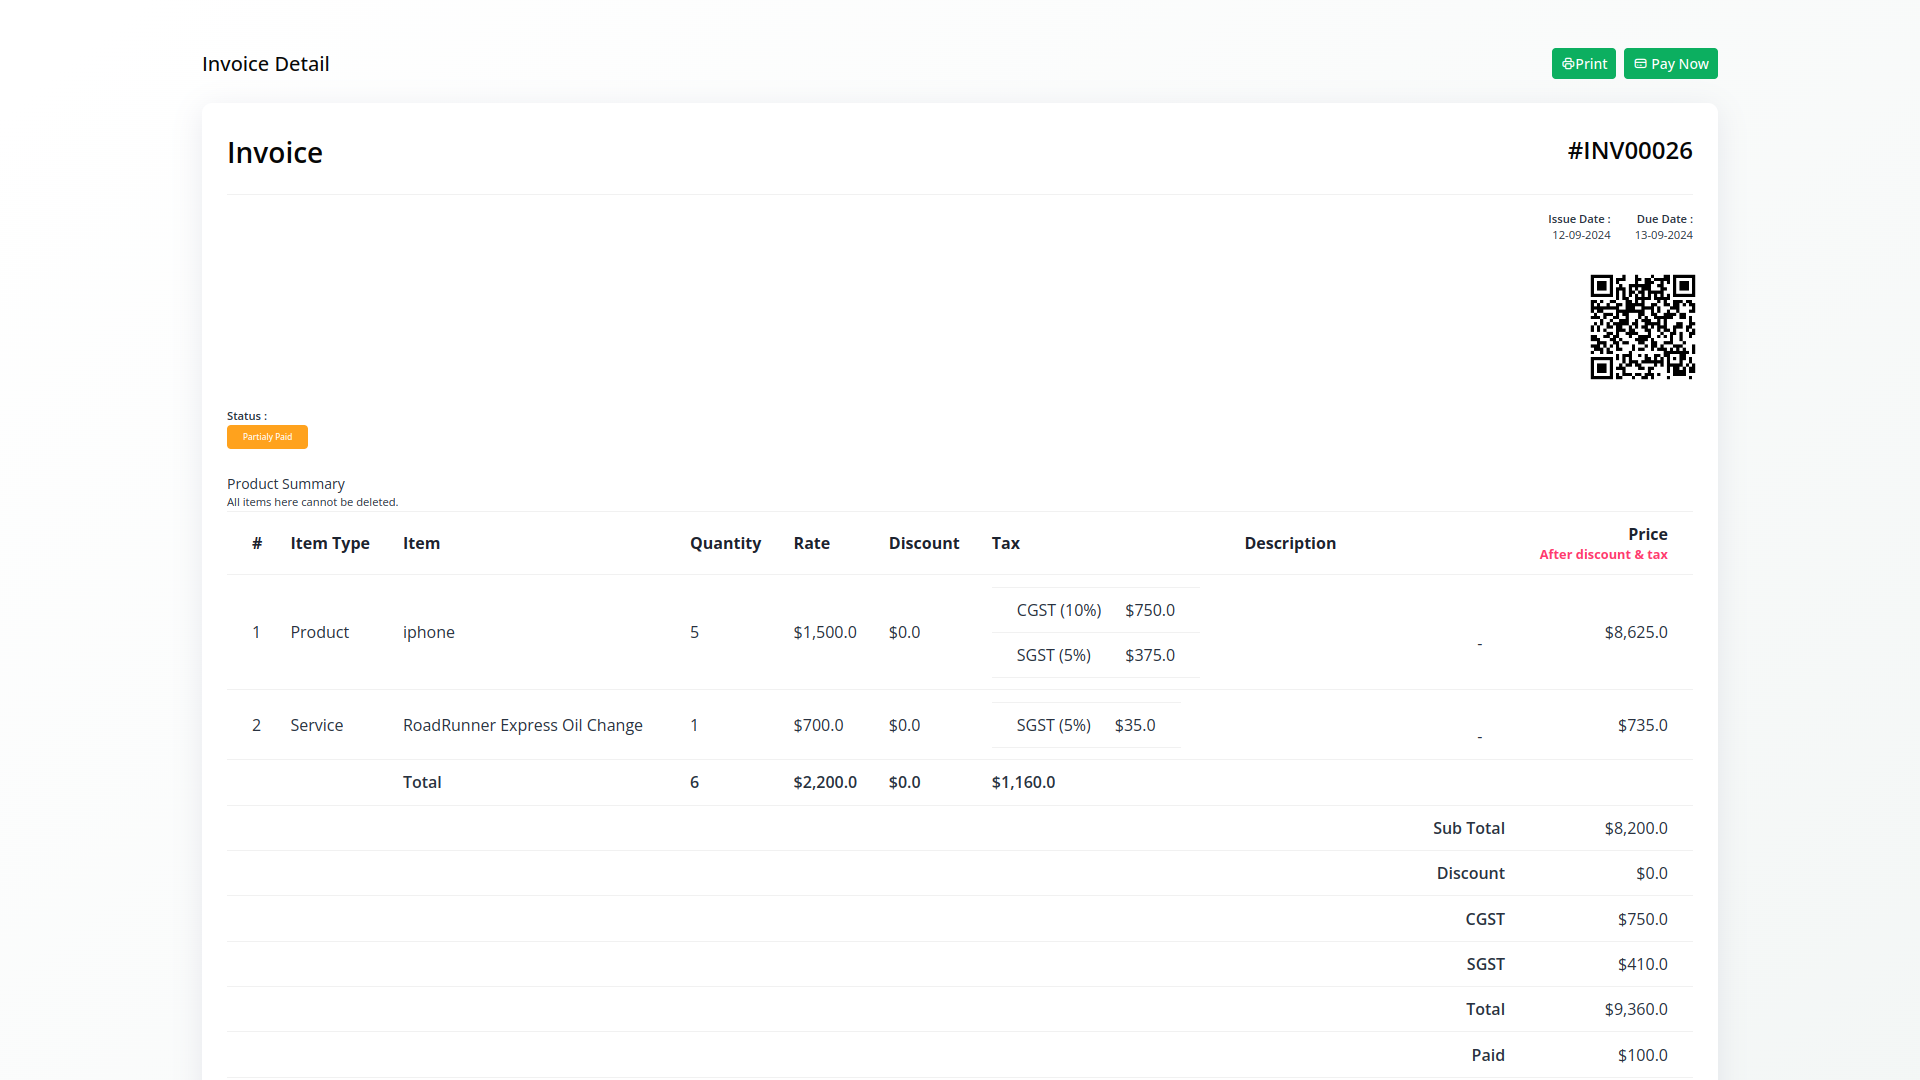Click the Paid value $100.0
Image resolution: width=1920 pixels, height=1080 pixels.
tap(1642, 1055)
